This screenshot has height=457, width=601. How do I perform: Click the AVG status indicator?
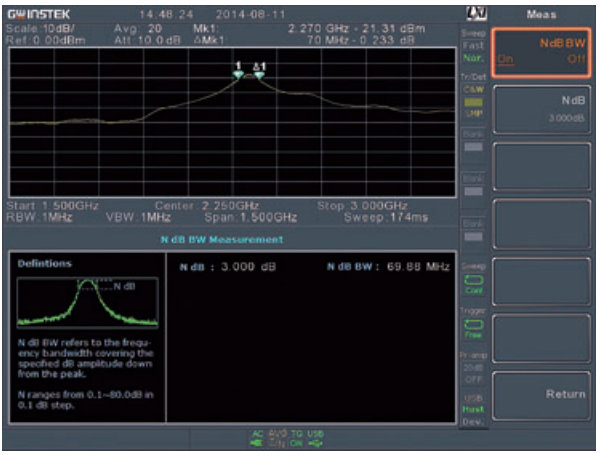click(x=277, y=439)
